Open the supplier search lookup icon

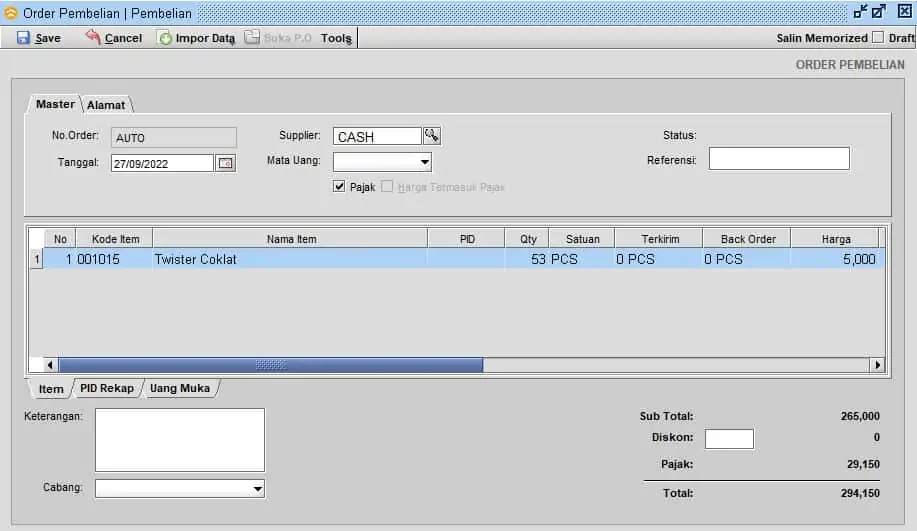(x=432, y=136)
